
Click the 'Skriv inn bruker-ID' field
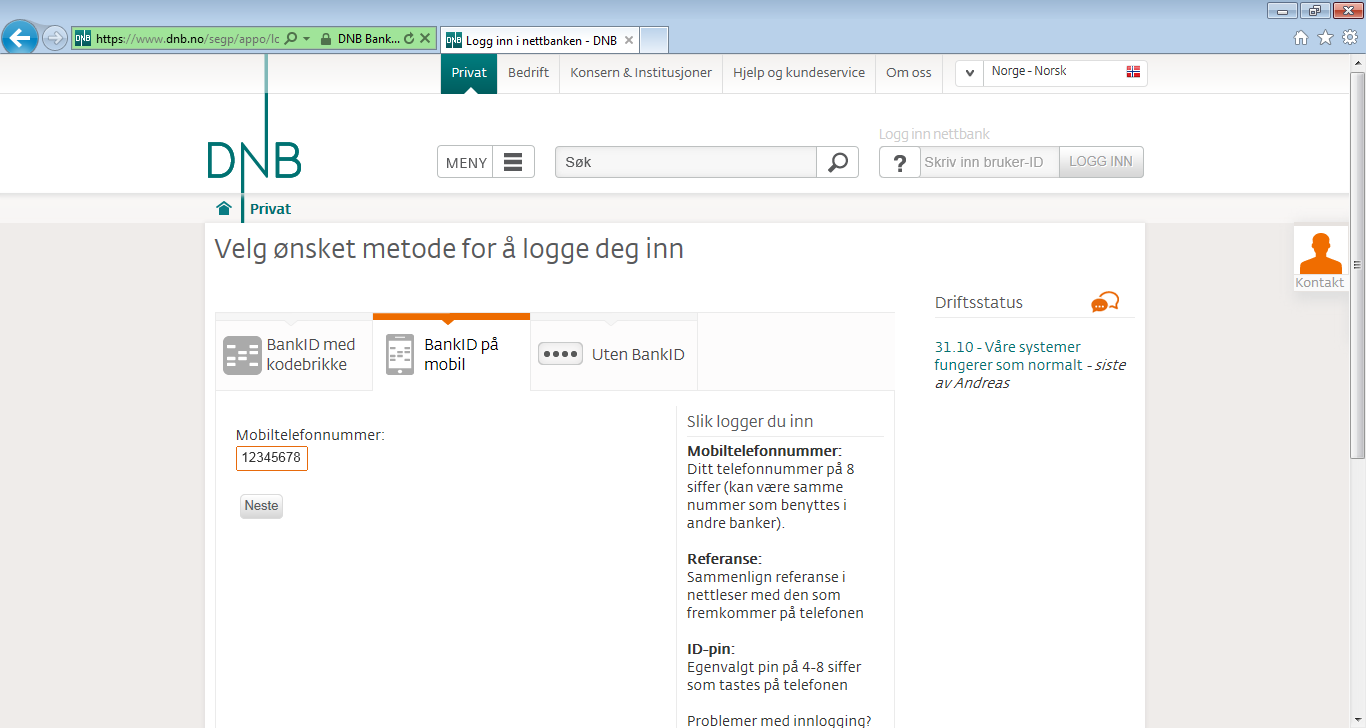(989, 162)
